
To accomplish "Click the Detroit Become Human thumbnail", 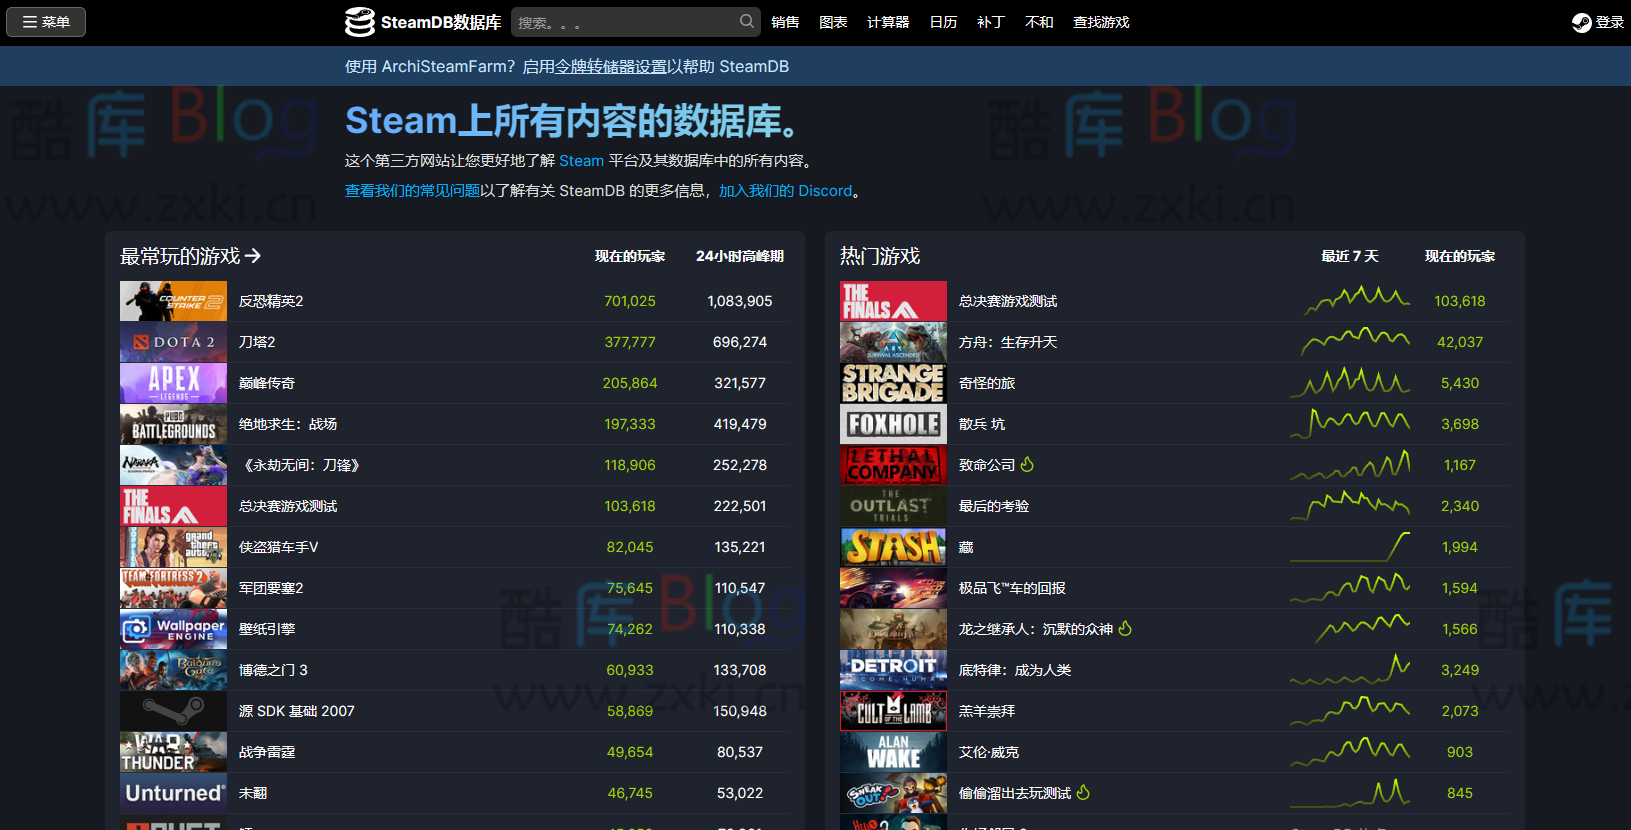I will pyautogui.click(x=893, y=670).
